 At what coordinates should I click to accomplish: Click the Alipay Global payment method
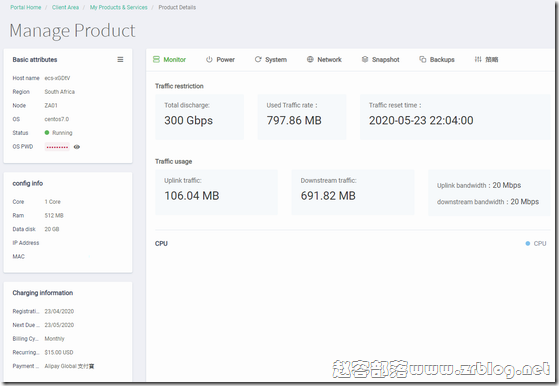(69, 366)
